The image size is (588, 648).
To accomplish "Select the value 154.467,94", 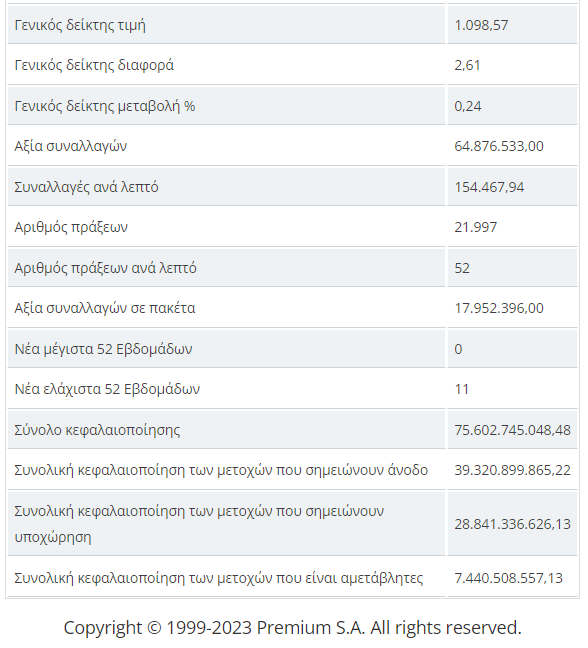I will click(x=489, y=187).
